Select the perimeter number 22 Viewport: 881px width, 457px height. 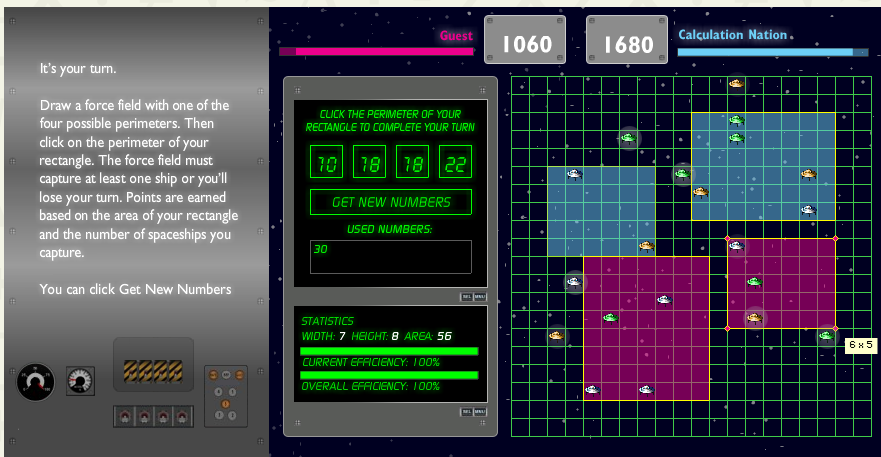[x=455, y=162]
